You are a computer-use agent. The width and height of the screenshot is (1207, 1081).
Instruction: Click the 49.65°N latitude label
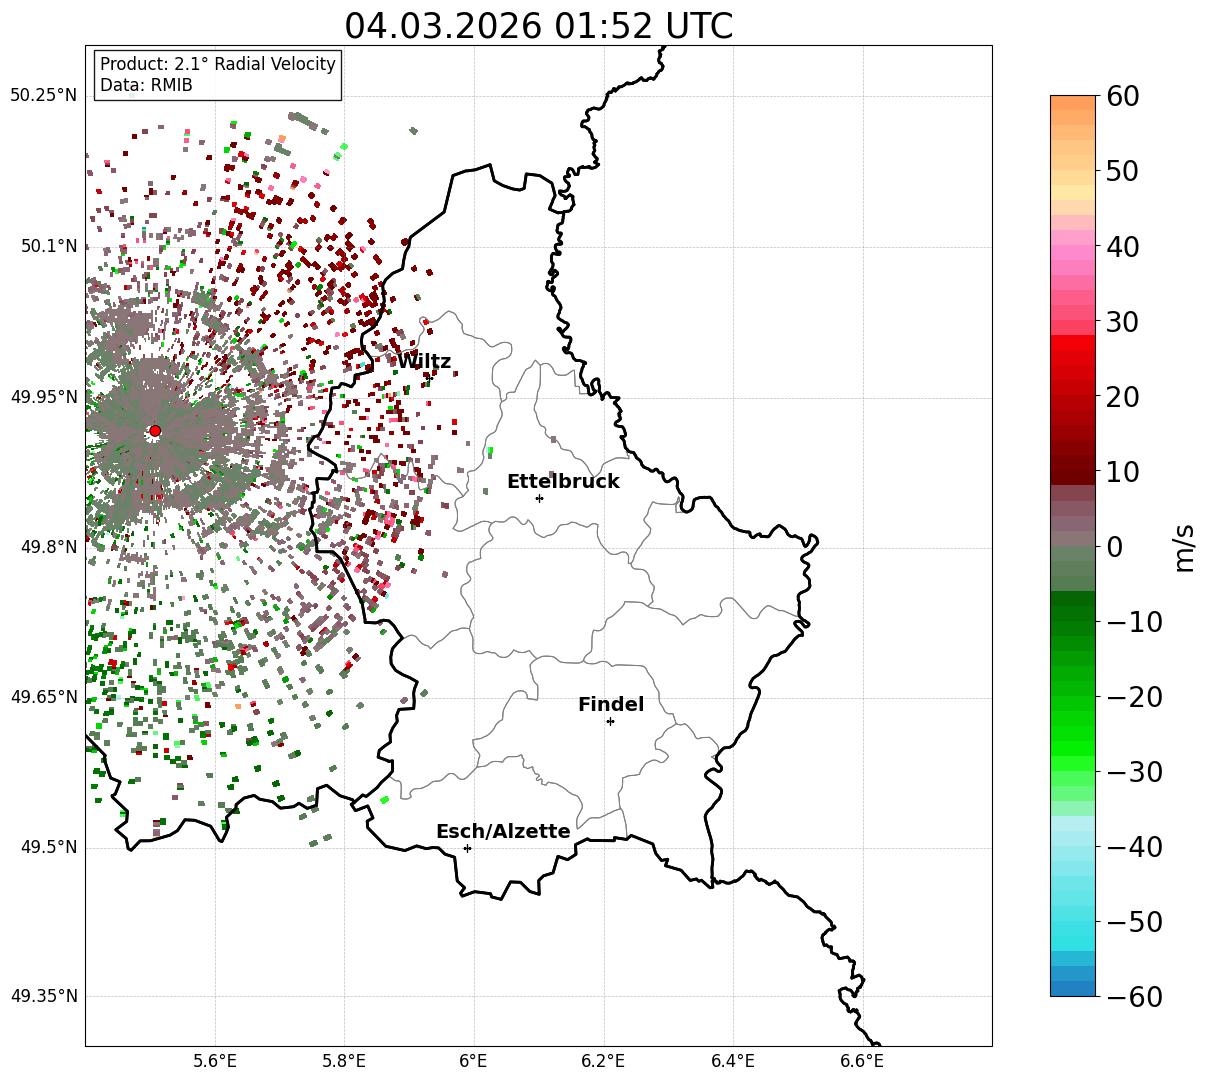click(43, 697)
